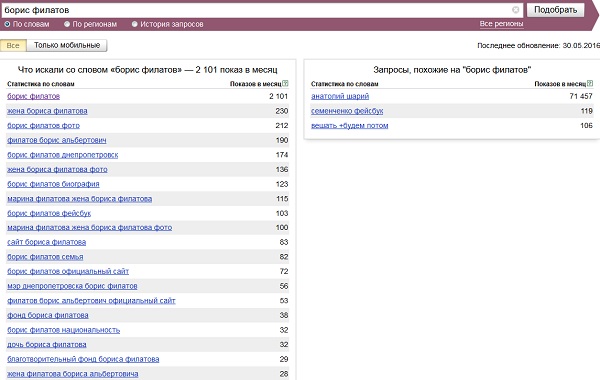Open the 'жена бориса филатова' link
Screen dimensions: 600x380
(47, 111)
